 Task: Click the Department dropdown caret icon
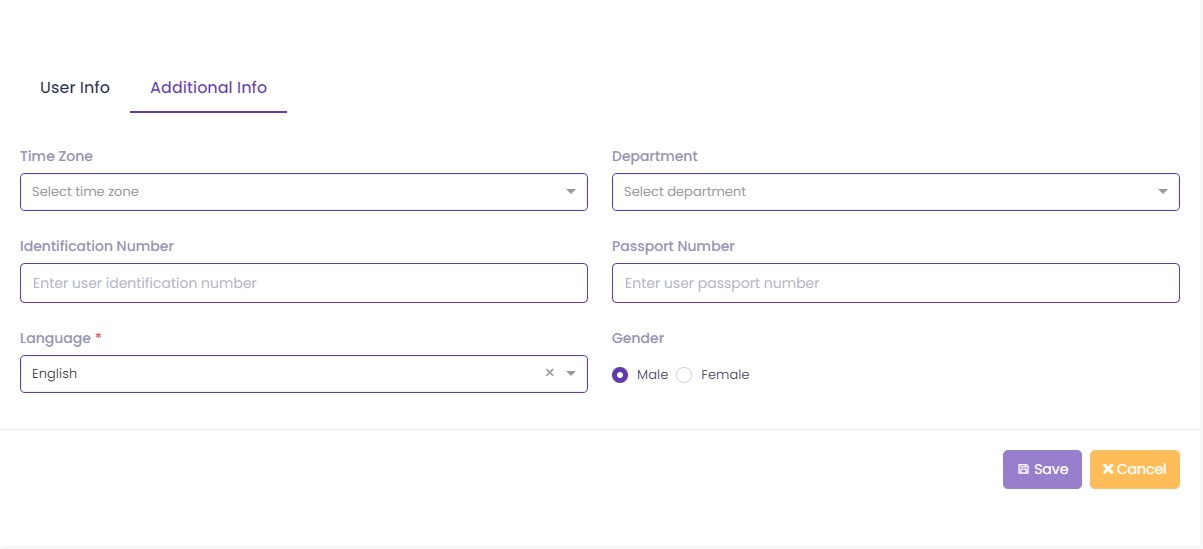1163,191
